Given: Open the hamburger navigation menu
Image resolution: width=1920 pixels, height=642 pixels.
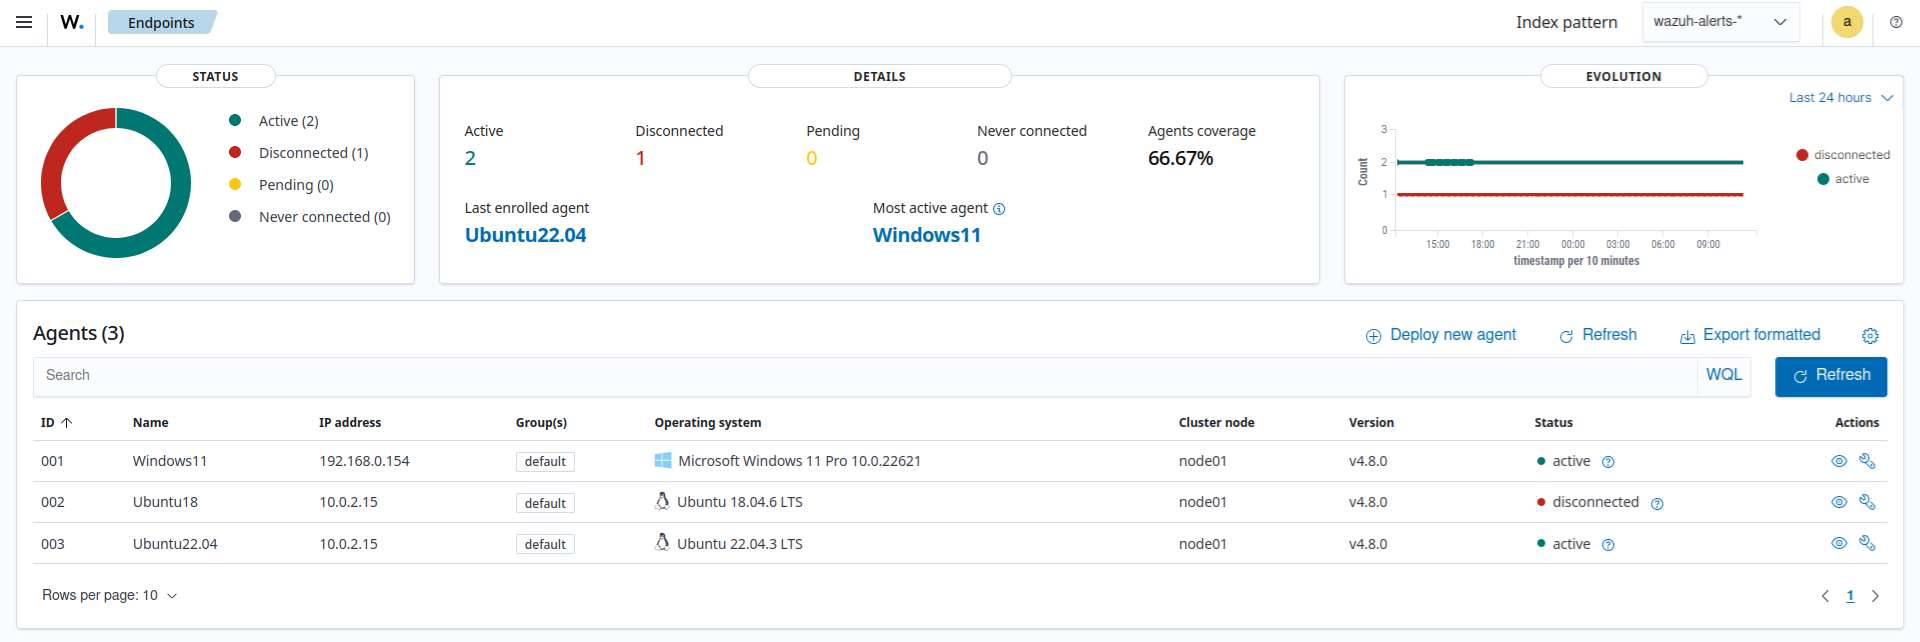Looking at the screenshot, I should [24, 22].
